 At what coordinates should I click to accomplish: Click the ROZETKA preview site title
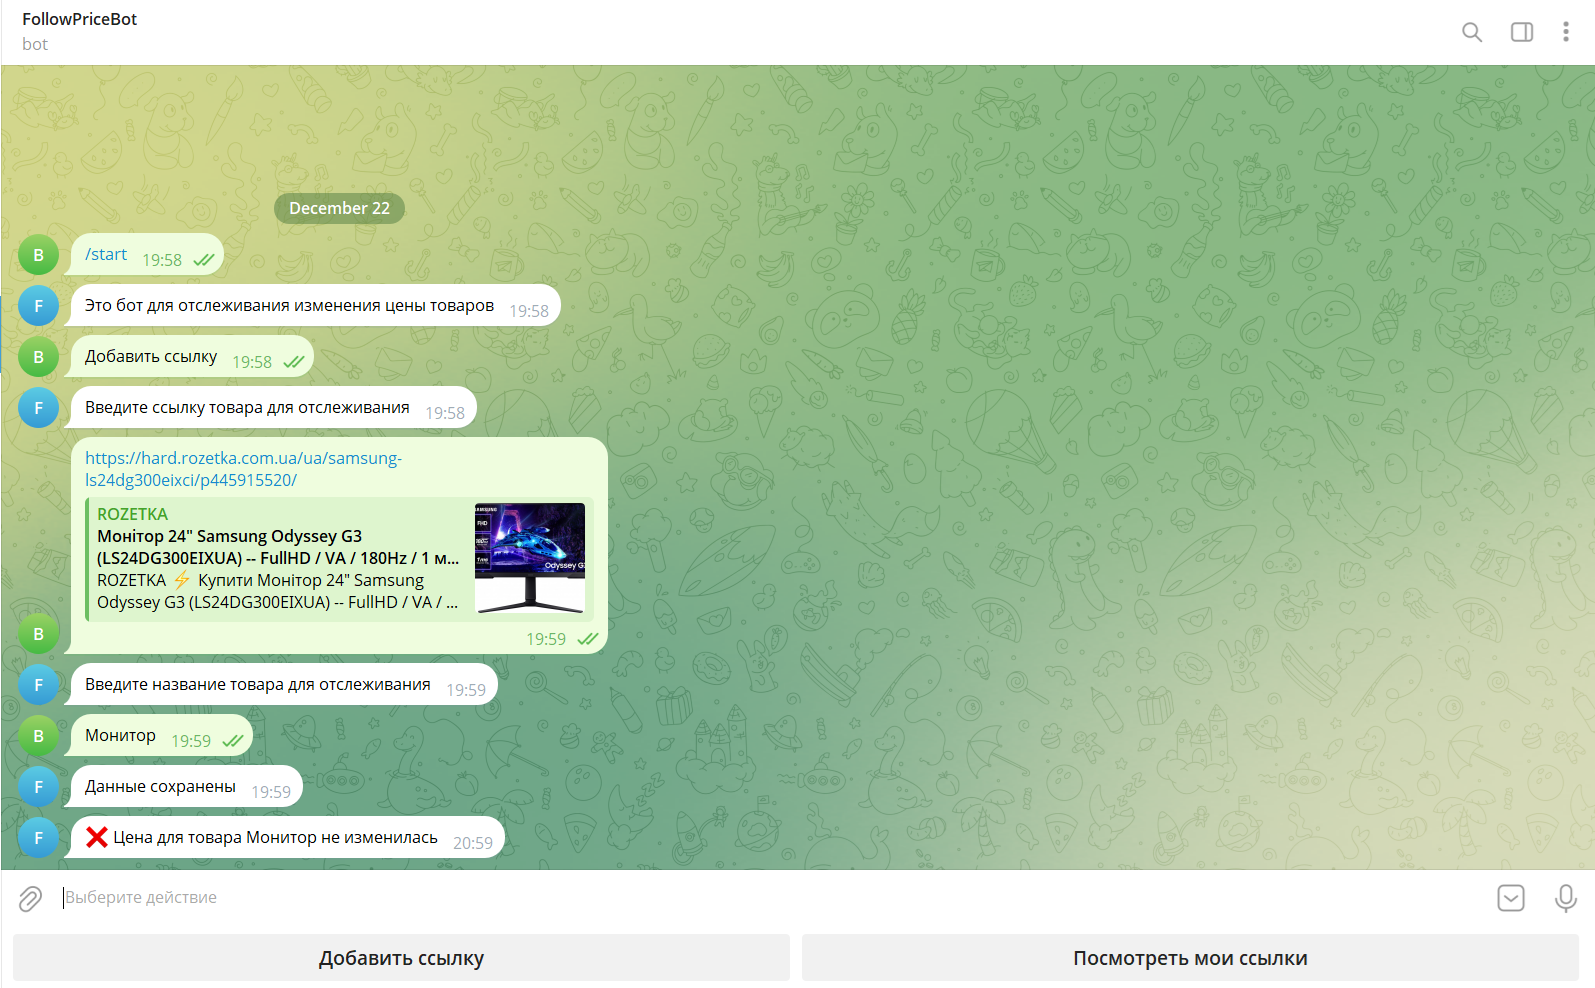(132, 514)
